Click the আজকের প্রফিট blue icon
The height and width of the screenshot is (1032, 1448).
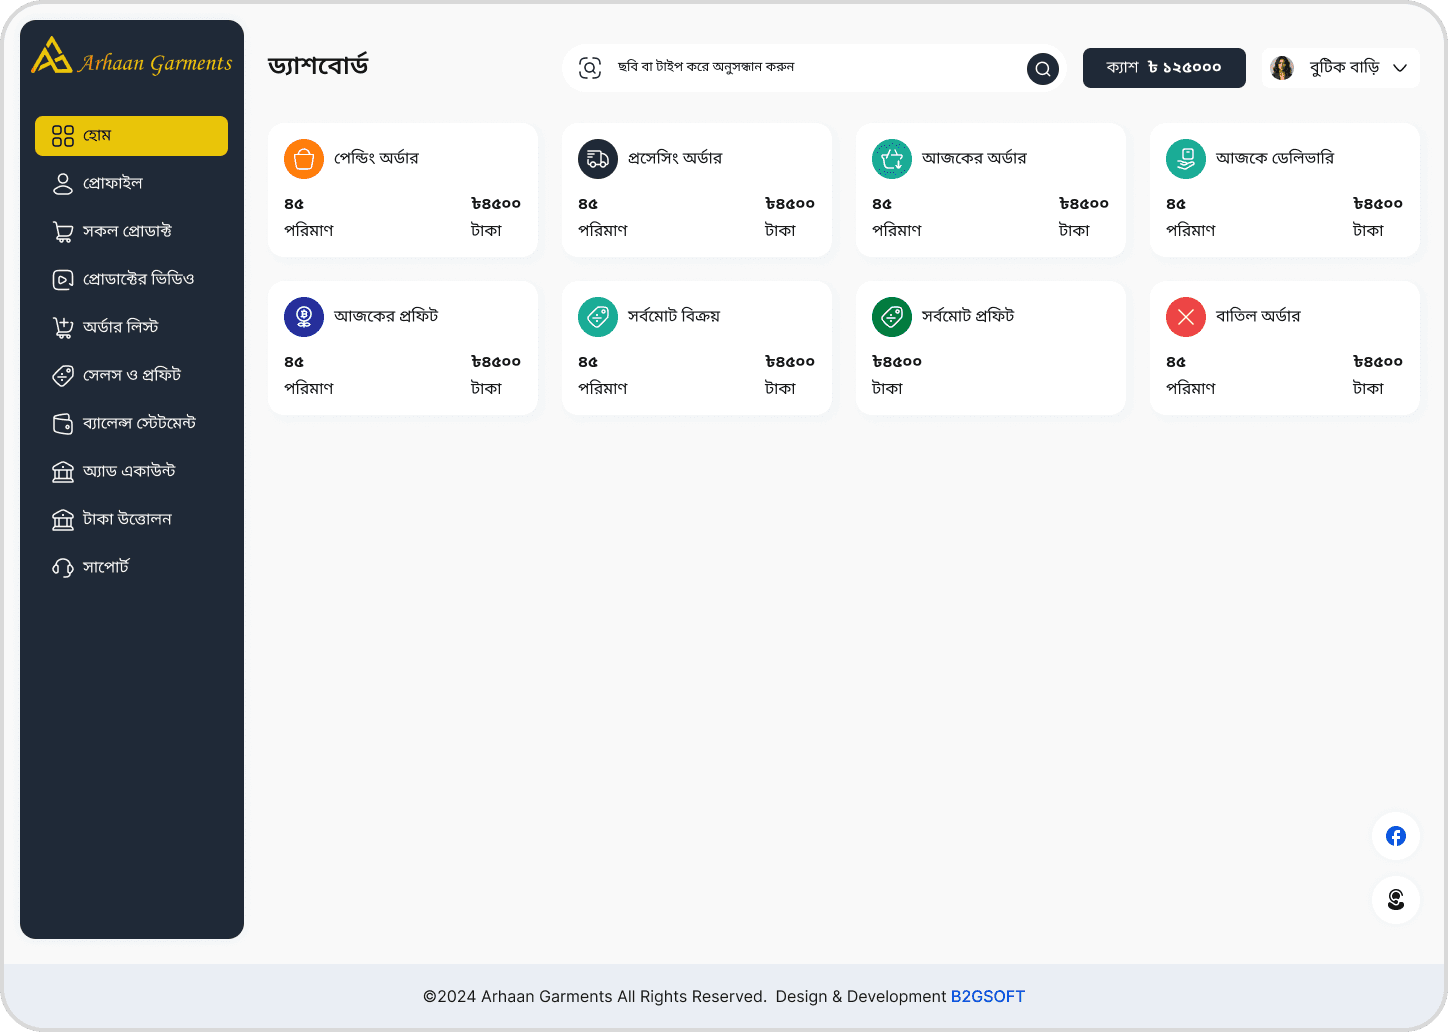tap(304, 317)
